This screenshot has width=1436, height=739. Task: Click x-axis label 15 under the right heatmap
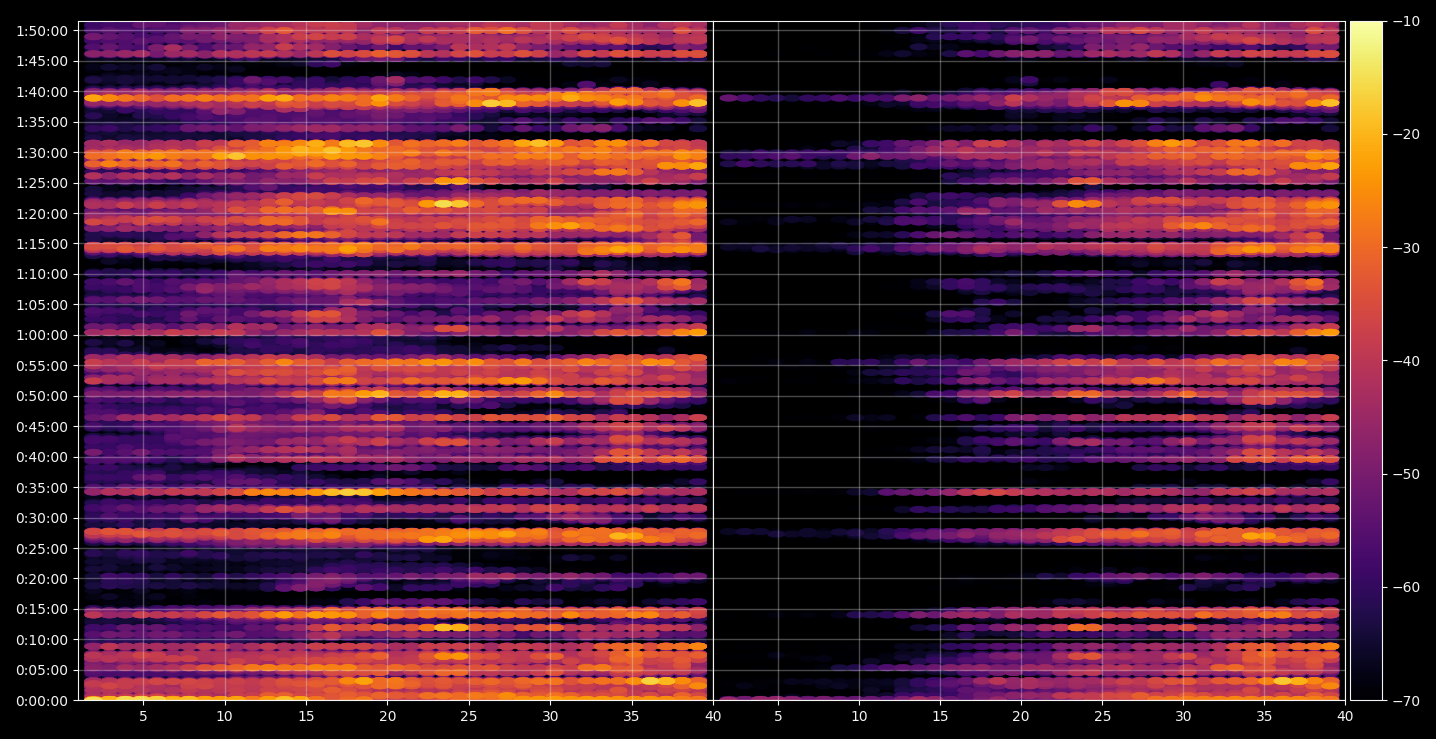(x=939, y=716)
